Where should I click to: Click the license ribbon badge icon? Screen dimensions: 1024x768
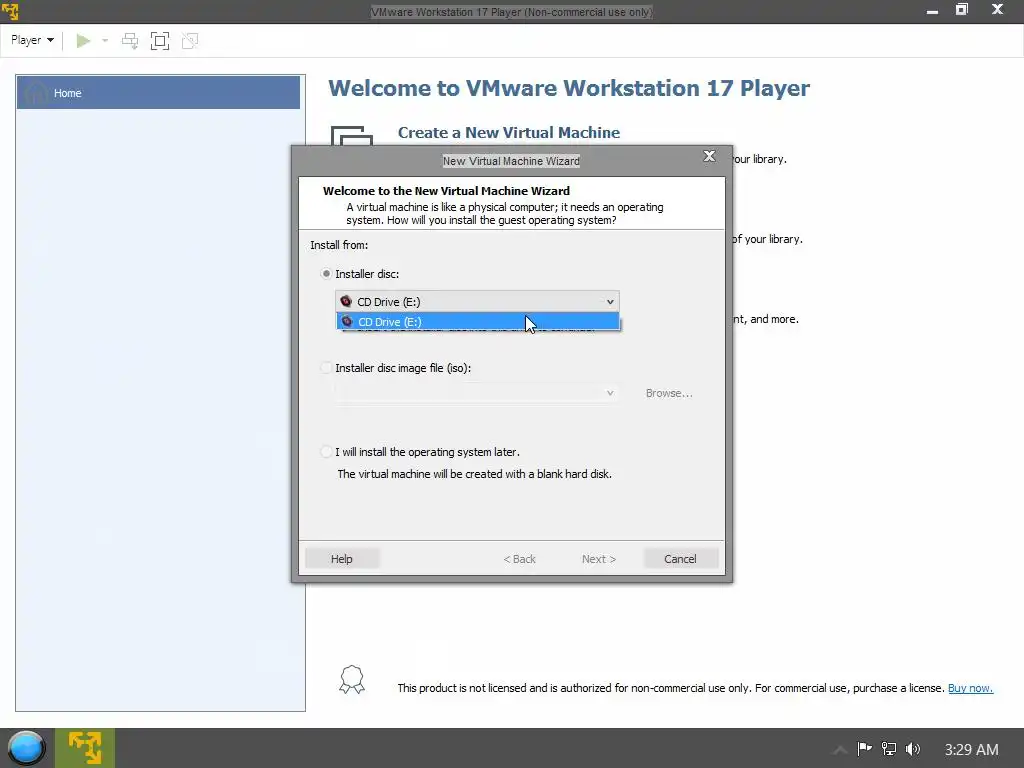click(x=352, y=680)
